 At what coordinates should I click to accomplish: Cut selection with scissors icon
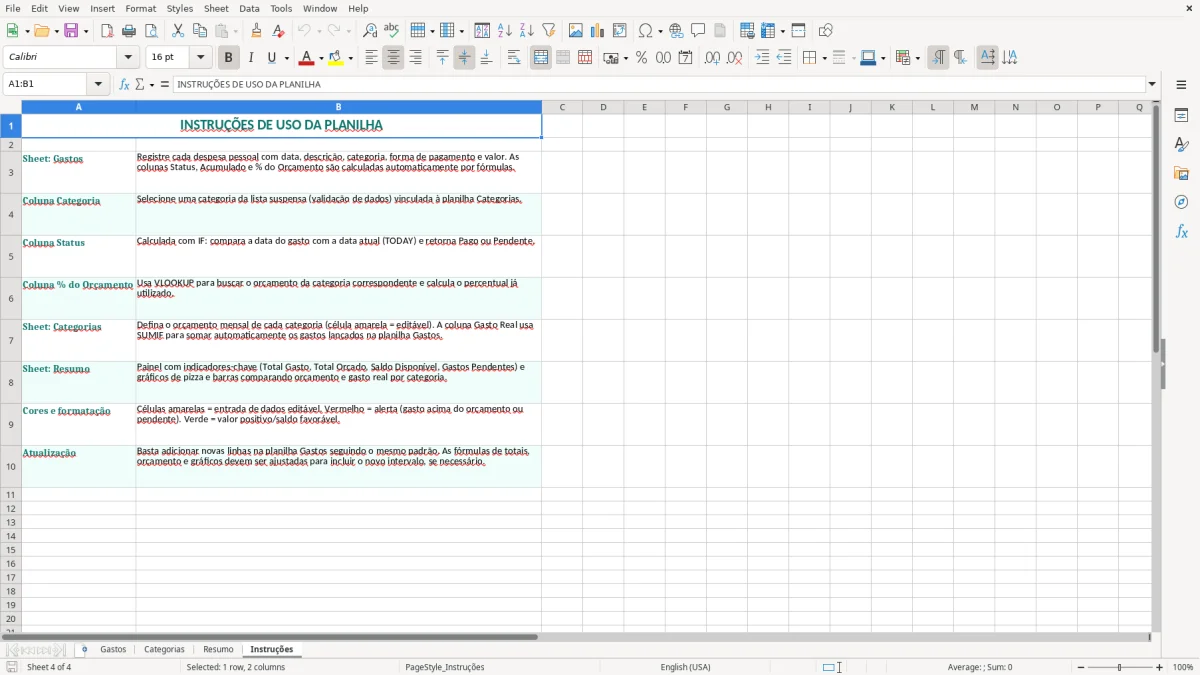pos(178,31)
